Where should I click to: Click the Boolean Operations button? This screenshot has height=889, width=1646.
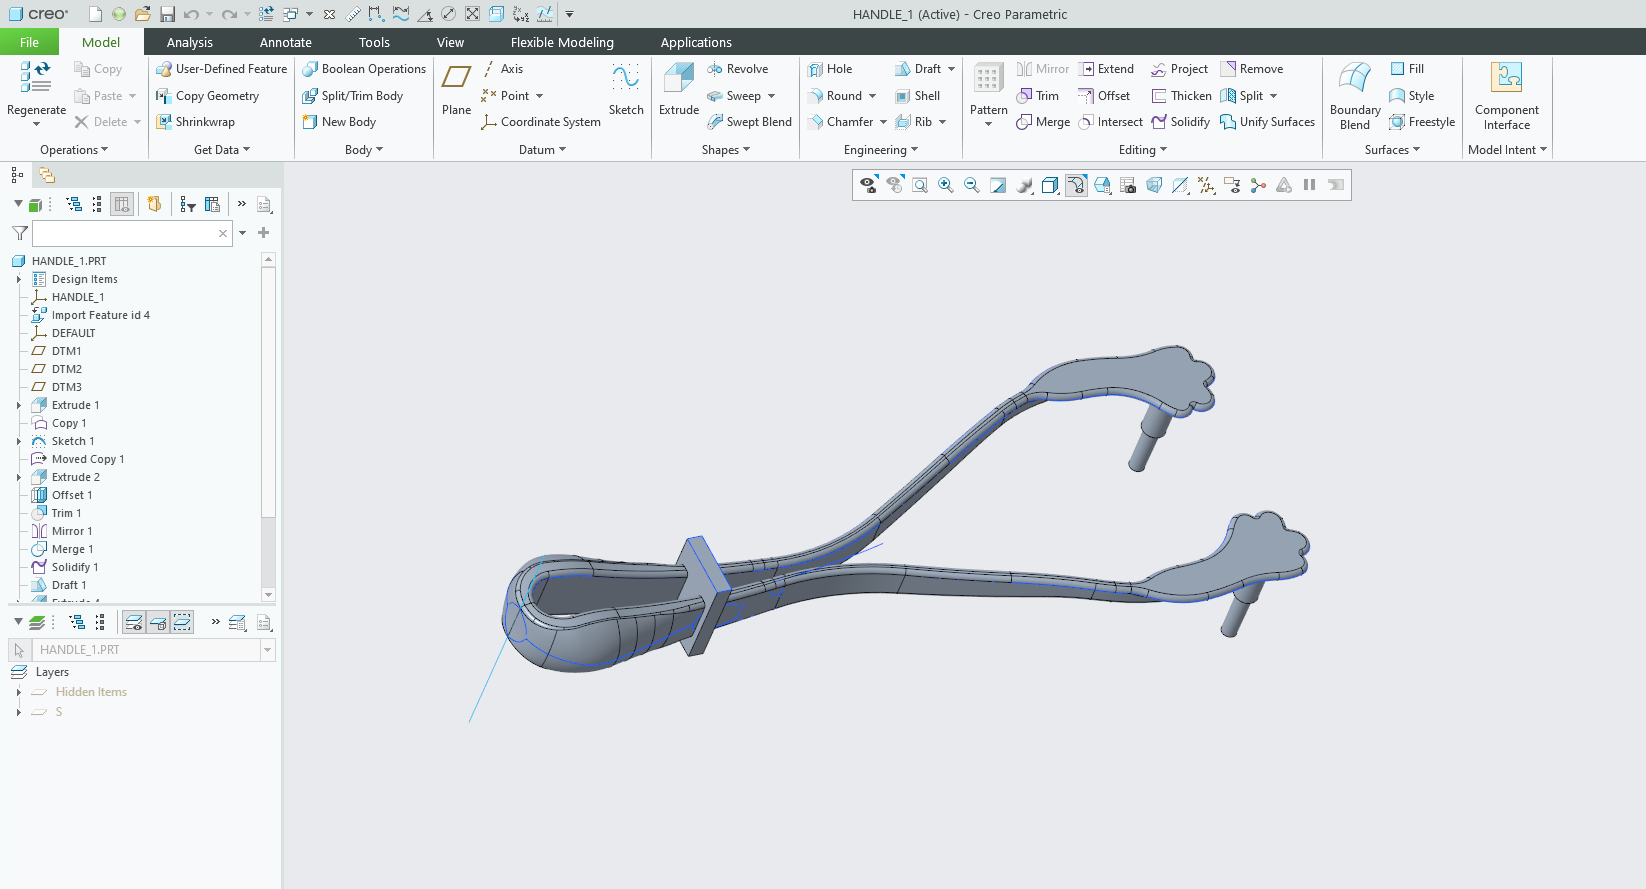[x=364, y=69]
